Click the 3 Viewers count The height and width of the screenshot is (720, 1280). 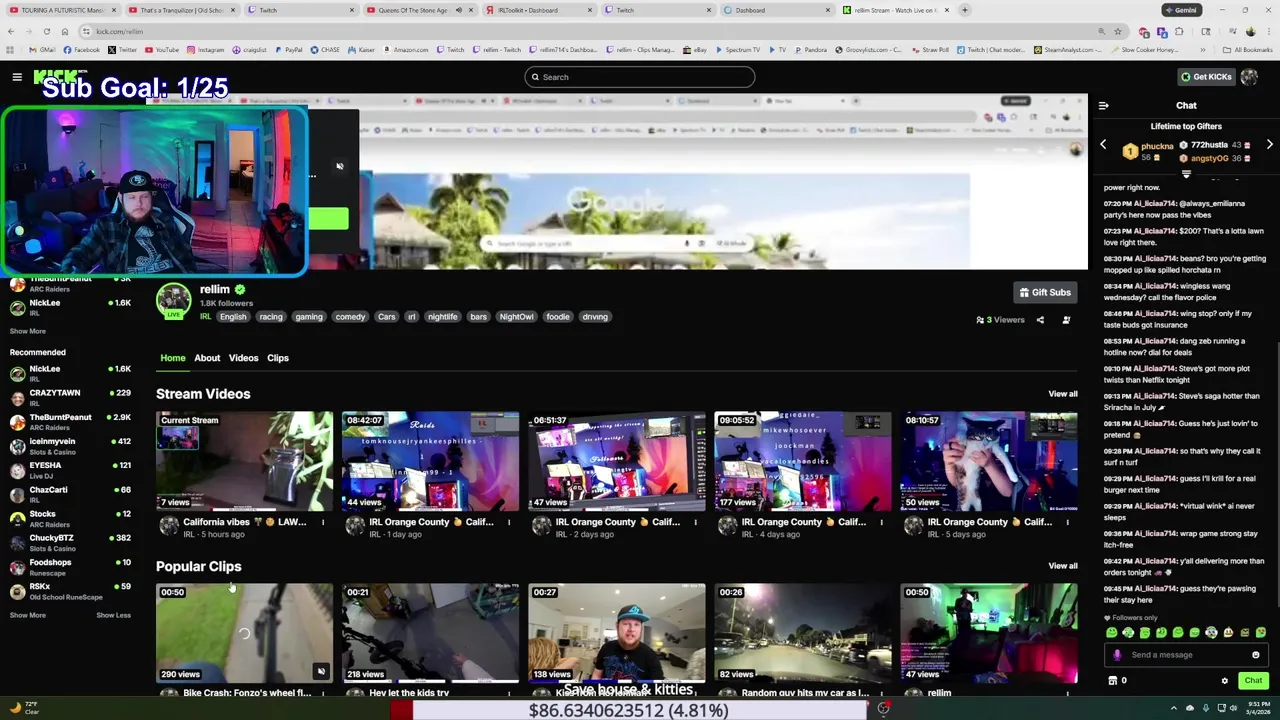click(1000, 320)
